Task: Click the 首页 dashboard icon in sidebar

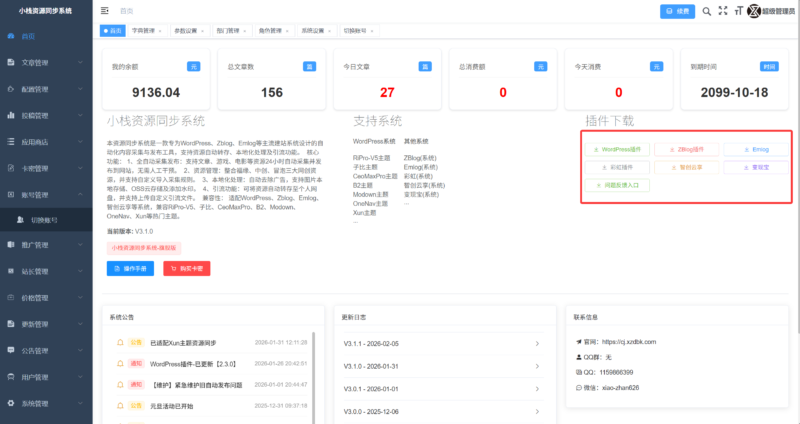Action: point(11,36)
